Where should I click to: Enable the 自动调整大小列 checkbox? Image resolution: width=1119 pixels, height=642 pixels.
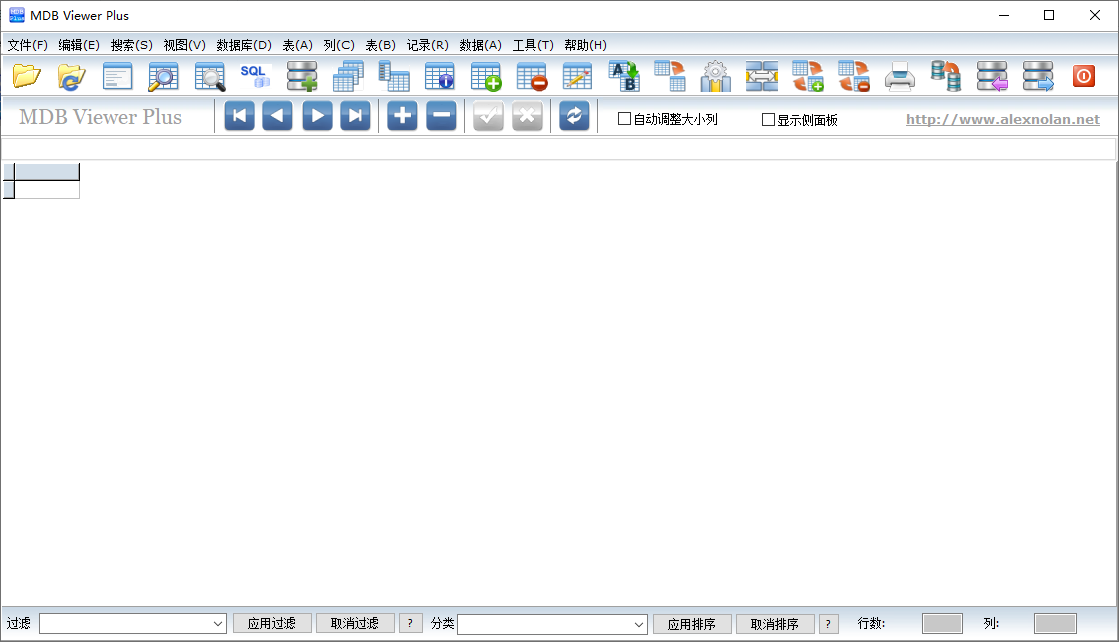pyautogui.click(x=625, y=119)
